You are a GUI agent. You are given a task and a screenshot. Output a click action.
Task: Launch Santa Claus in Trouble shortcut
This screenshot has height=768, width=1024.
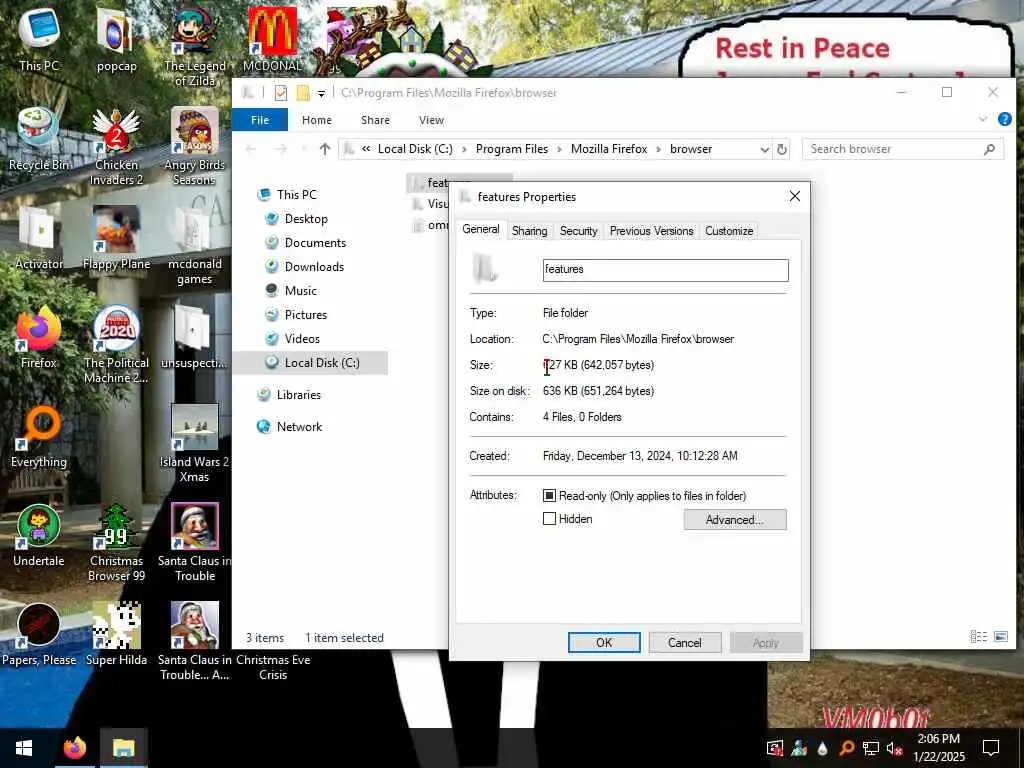coord(195,543)
